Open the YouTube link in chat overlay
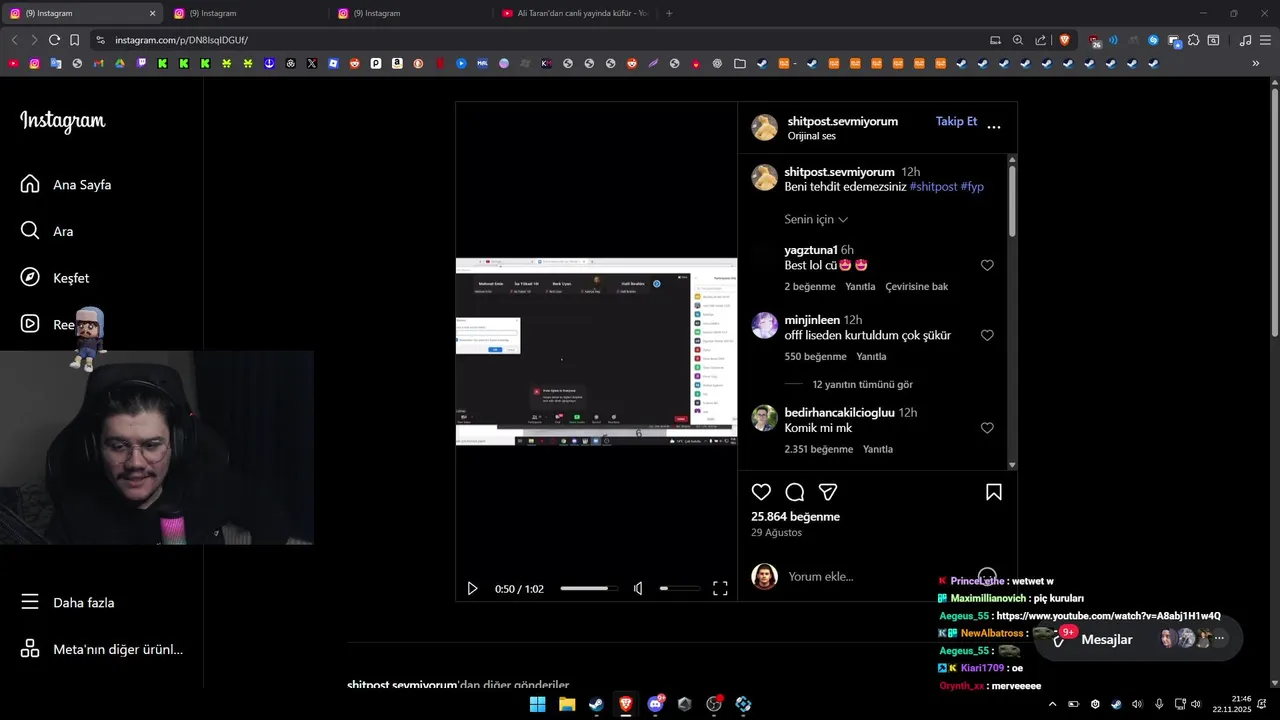1280x720 pixels. pyautogui.click(x=1108, y=616)
